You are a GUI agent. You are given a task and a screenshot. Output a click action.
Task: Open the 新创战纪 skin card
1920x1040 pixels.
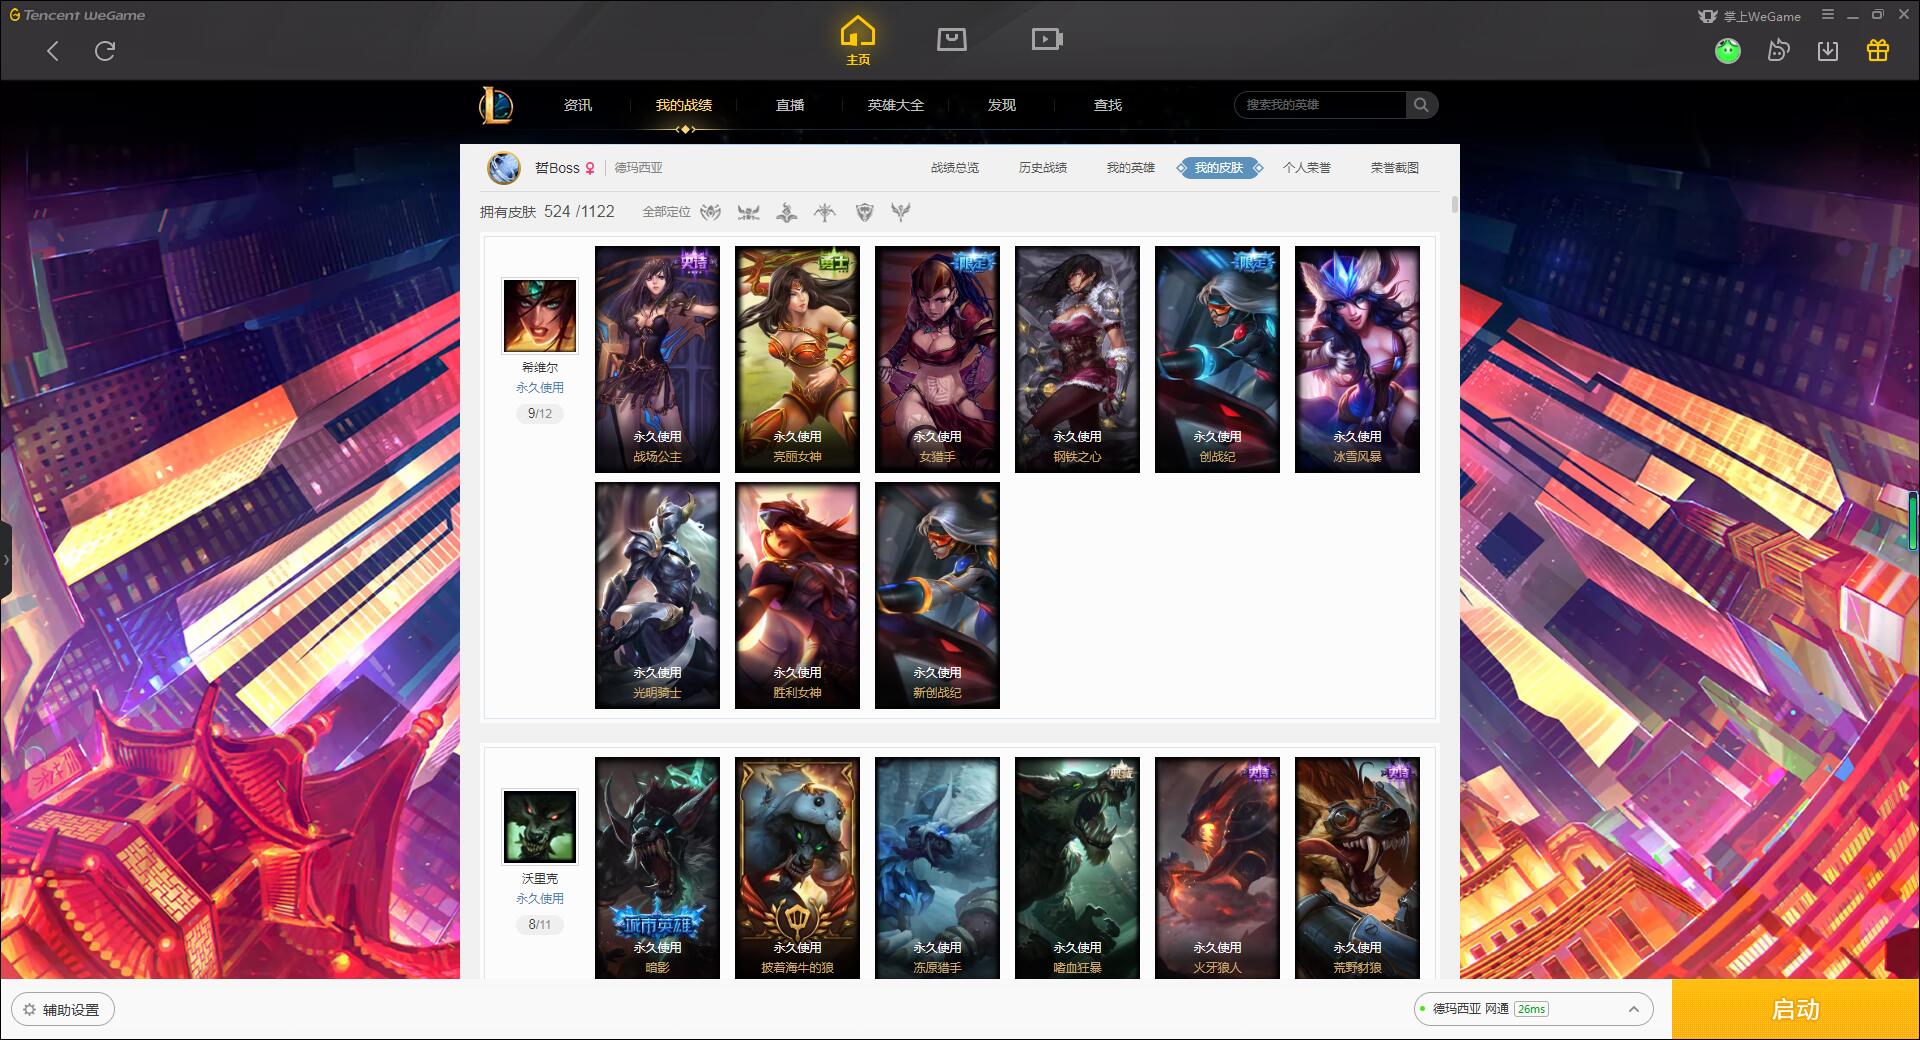point(937,596)
